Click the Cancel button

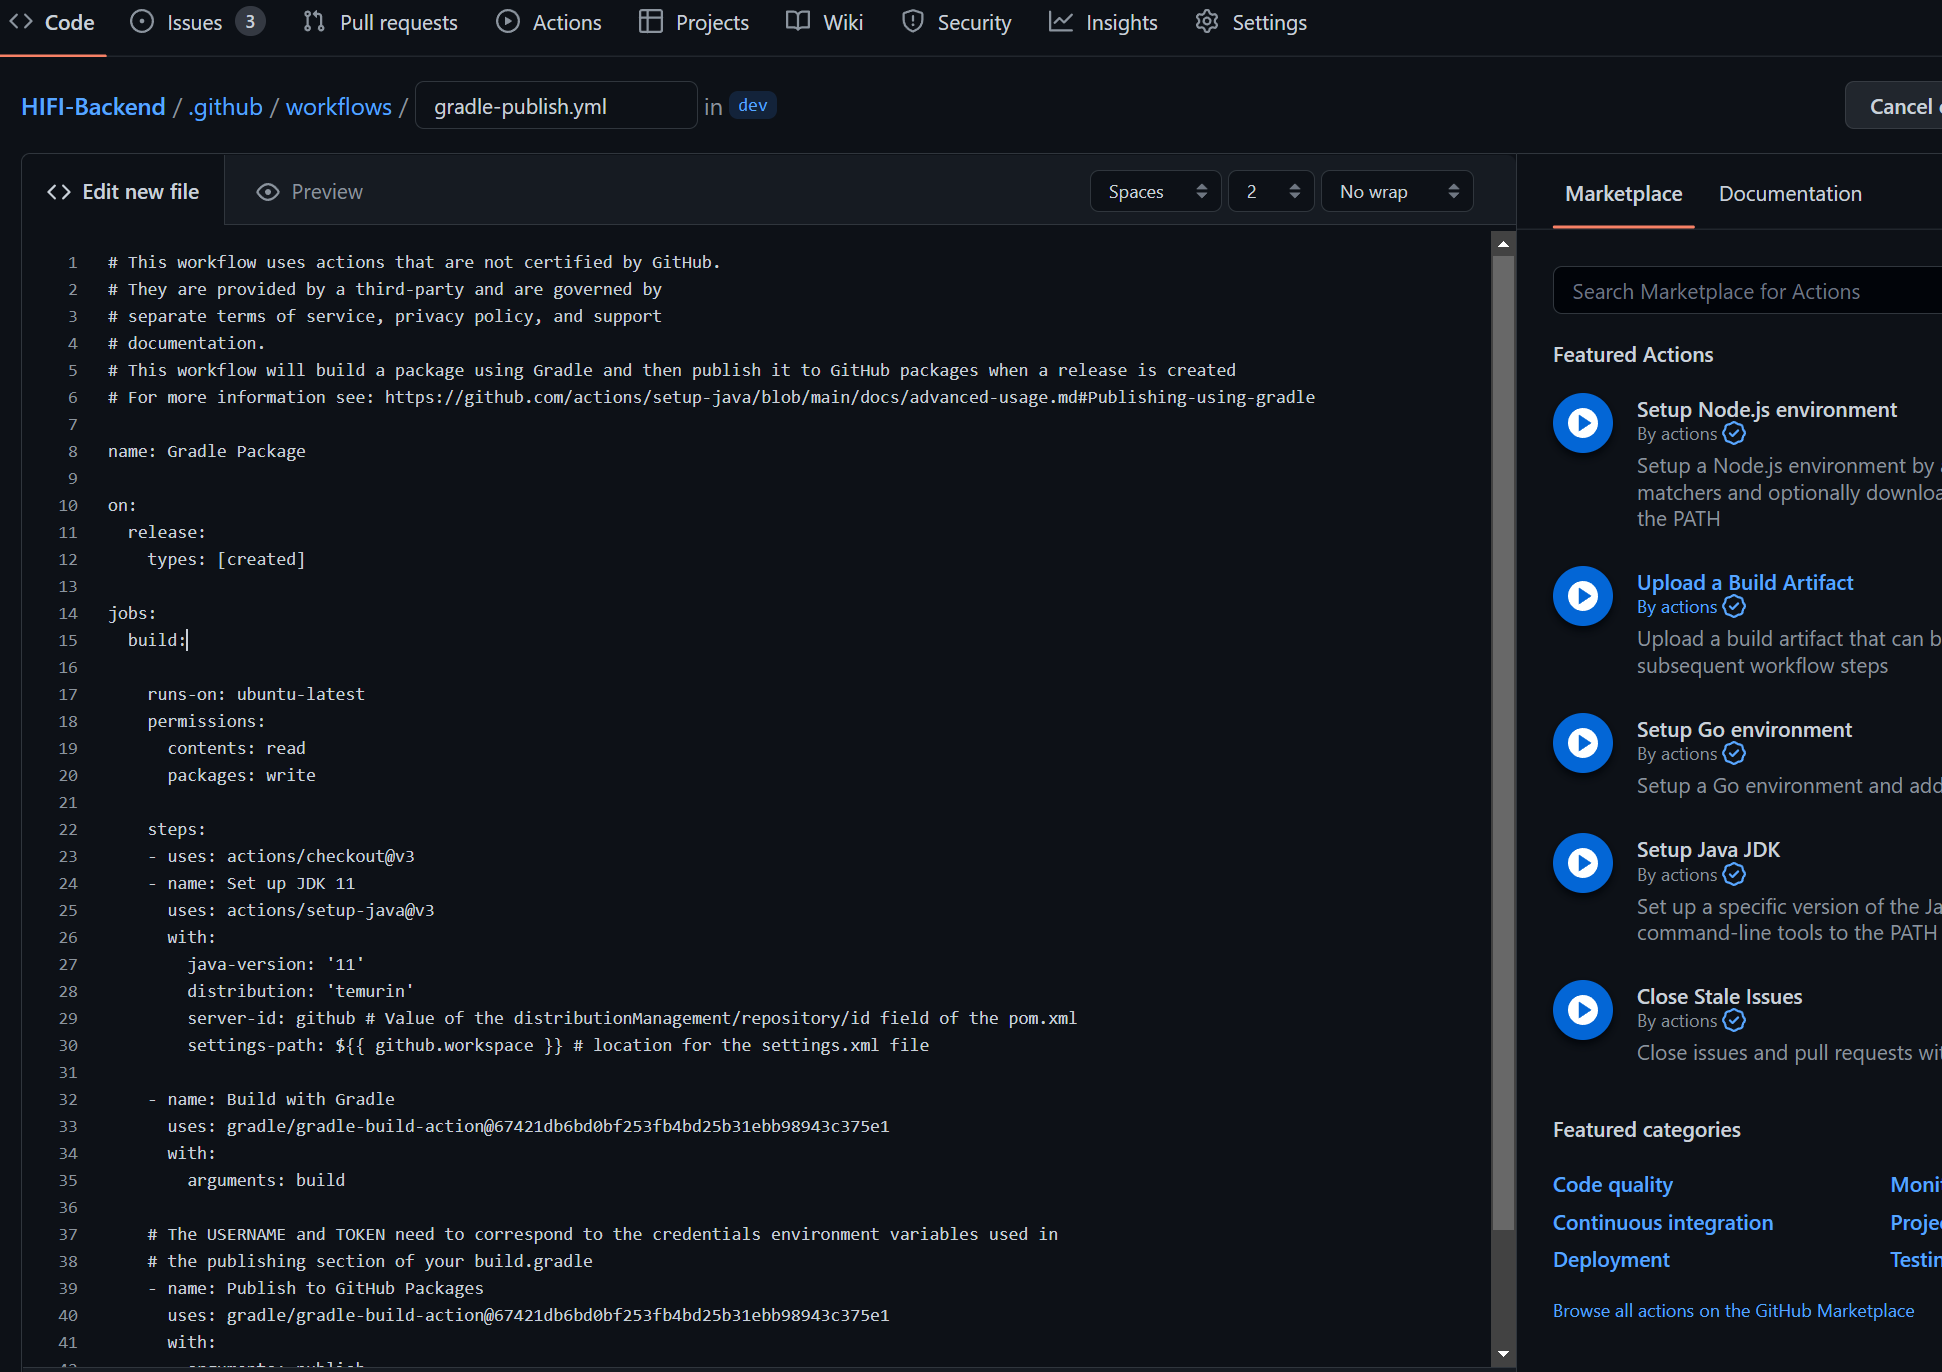(x=1899, y=107)
